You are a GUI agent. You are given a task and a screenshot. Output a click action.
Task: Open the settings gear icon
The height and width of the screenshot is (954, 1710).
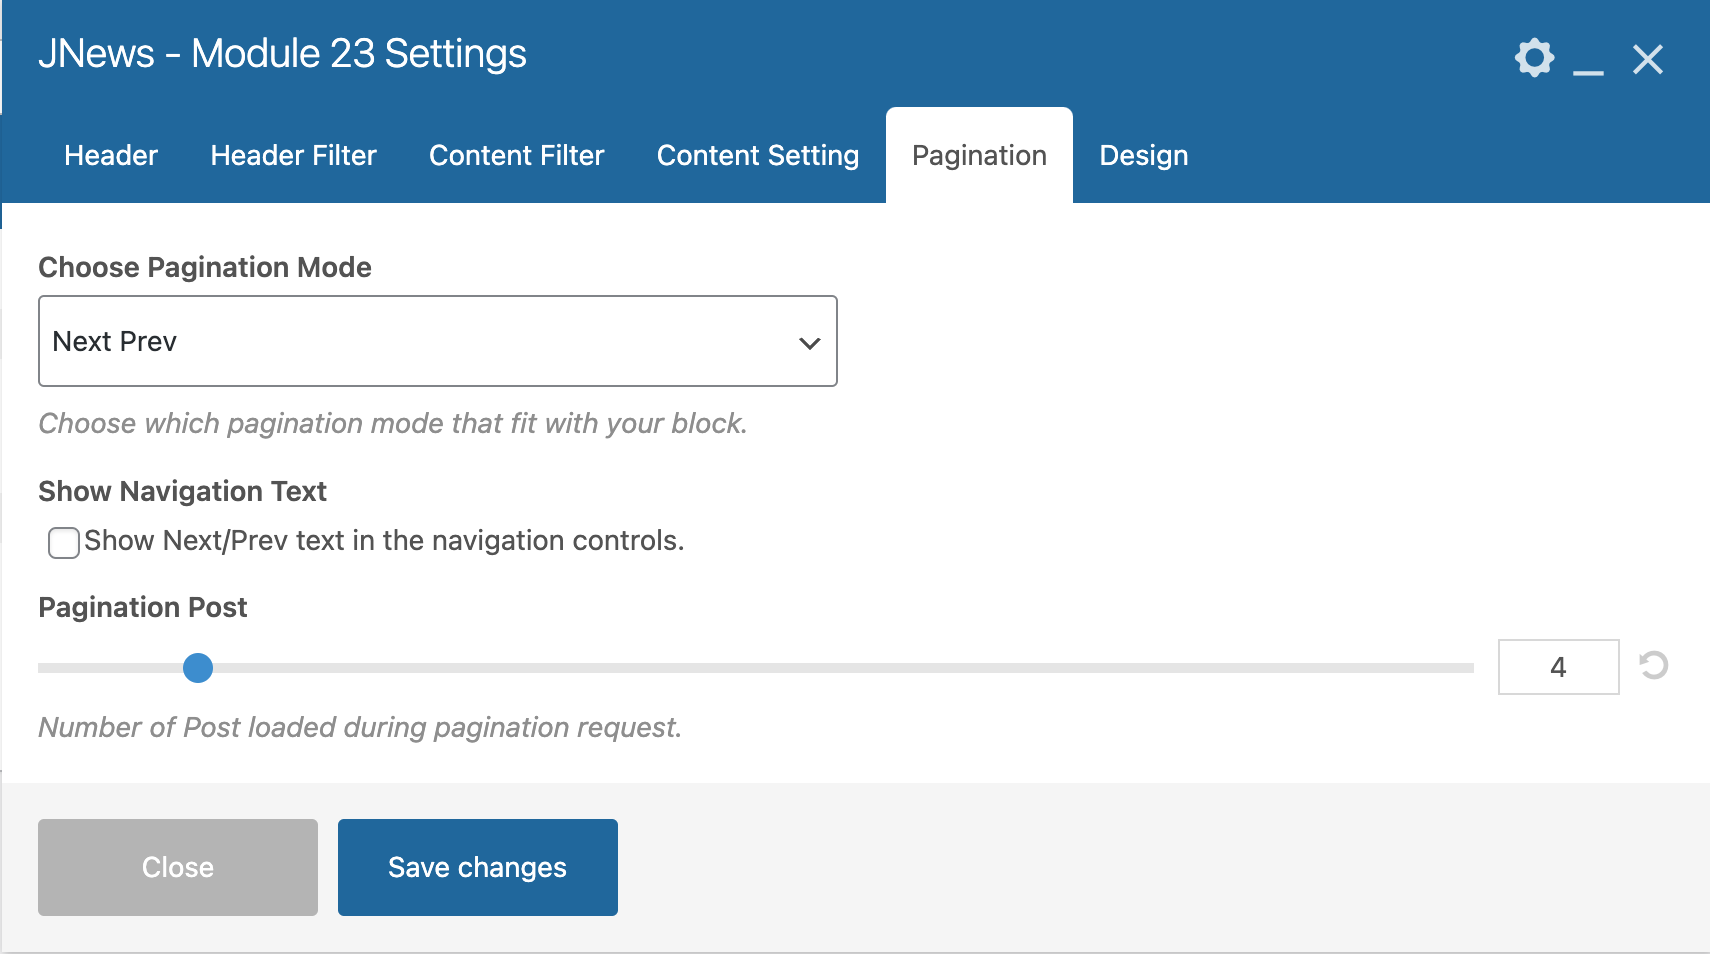pos(1534,58)
